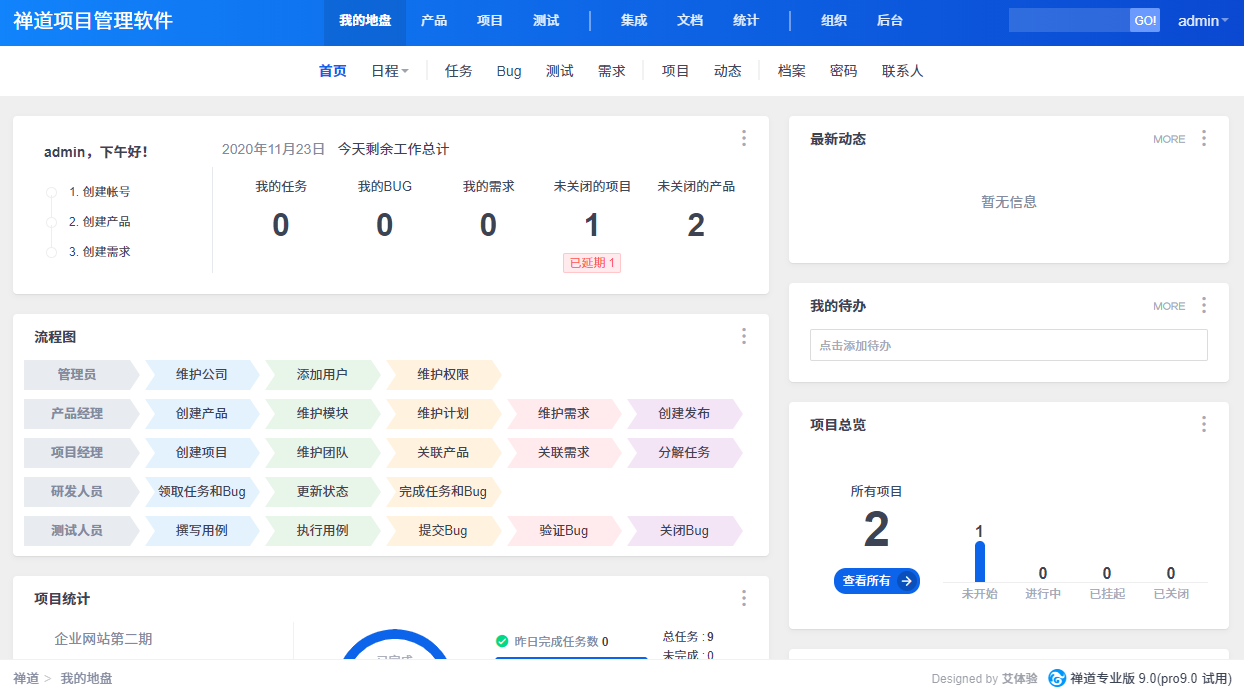This screenshot has height=693, width=1244.
Task: Switch to 测试 main tab
Action: point(546,21)
